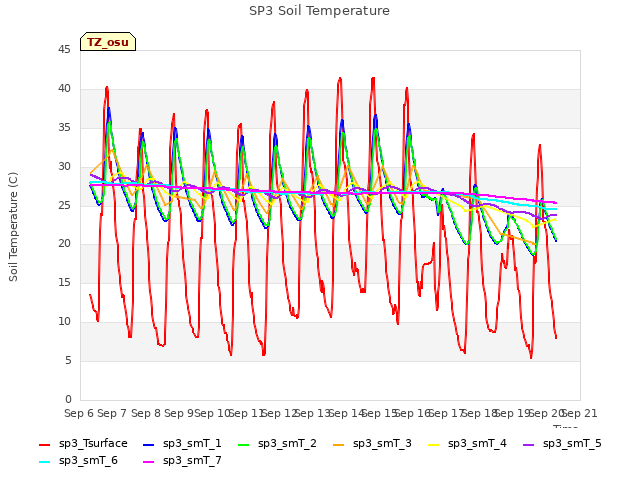
Task: Toggle the sp3_Tsurface legend entry
Action: coord(83,443)
